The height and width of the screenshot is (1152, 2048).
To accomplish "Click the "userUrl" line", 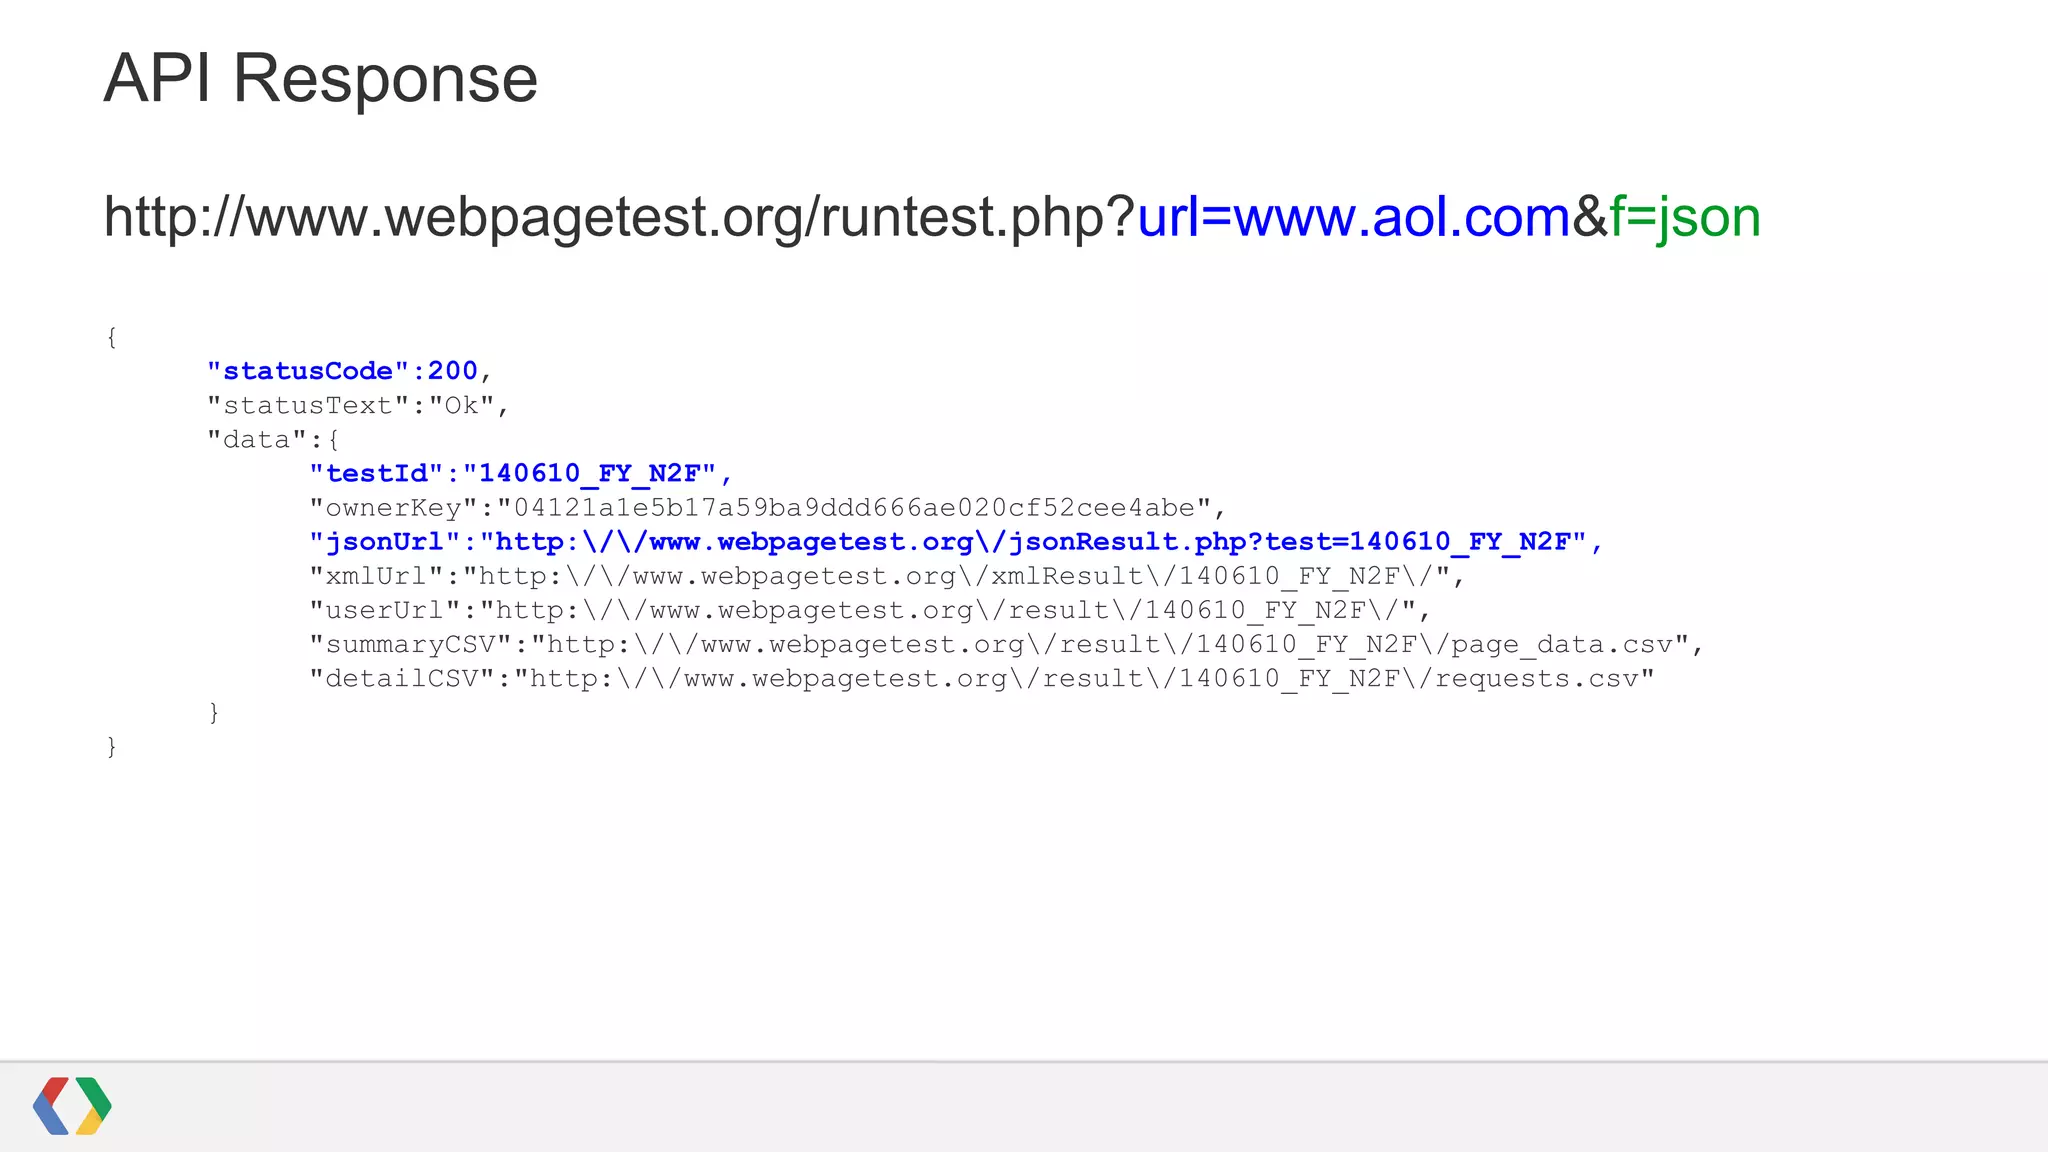I will pos(870,609).
